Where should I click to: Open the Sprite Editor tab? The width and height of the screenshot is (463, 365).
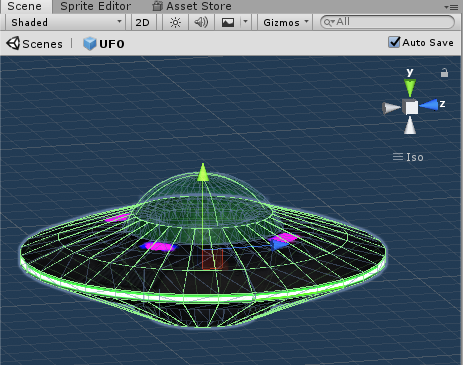point(96,6)
